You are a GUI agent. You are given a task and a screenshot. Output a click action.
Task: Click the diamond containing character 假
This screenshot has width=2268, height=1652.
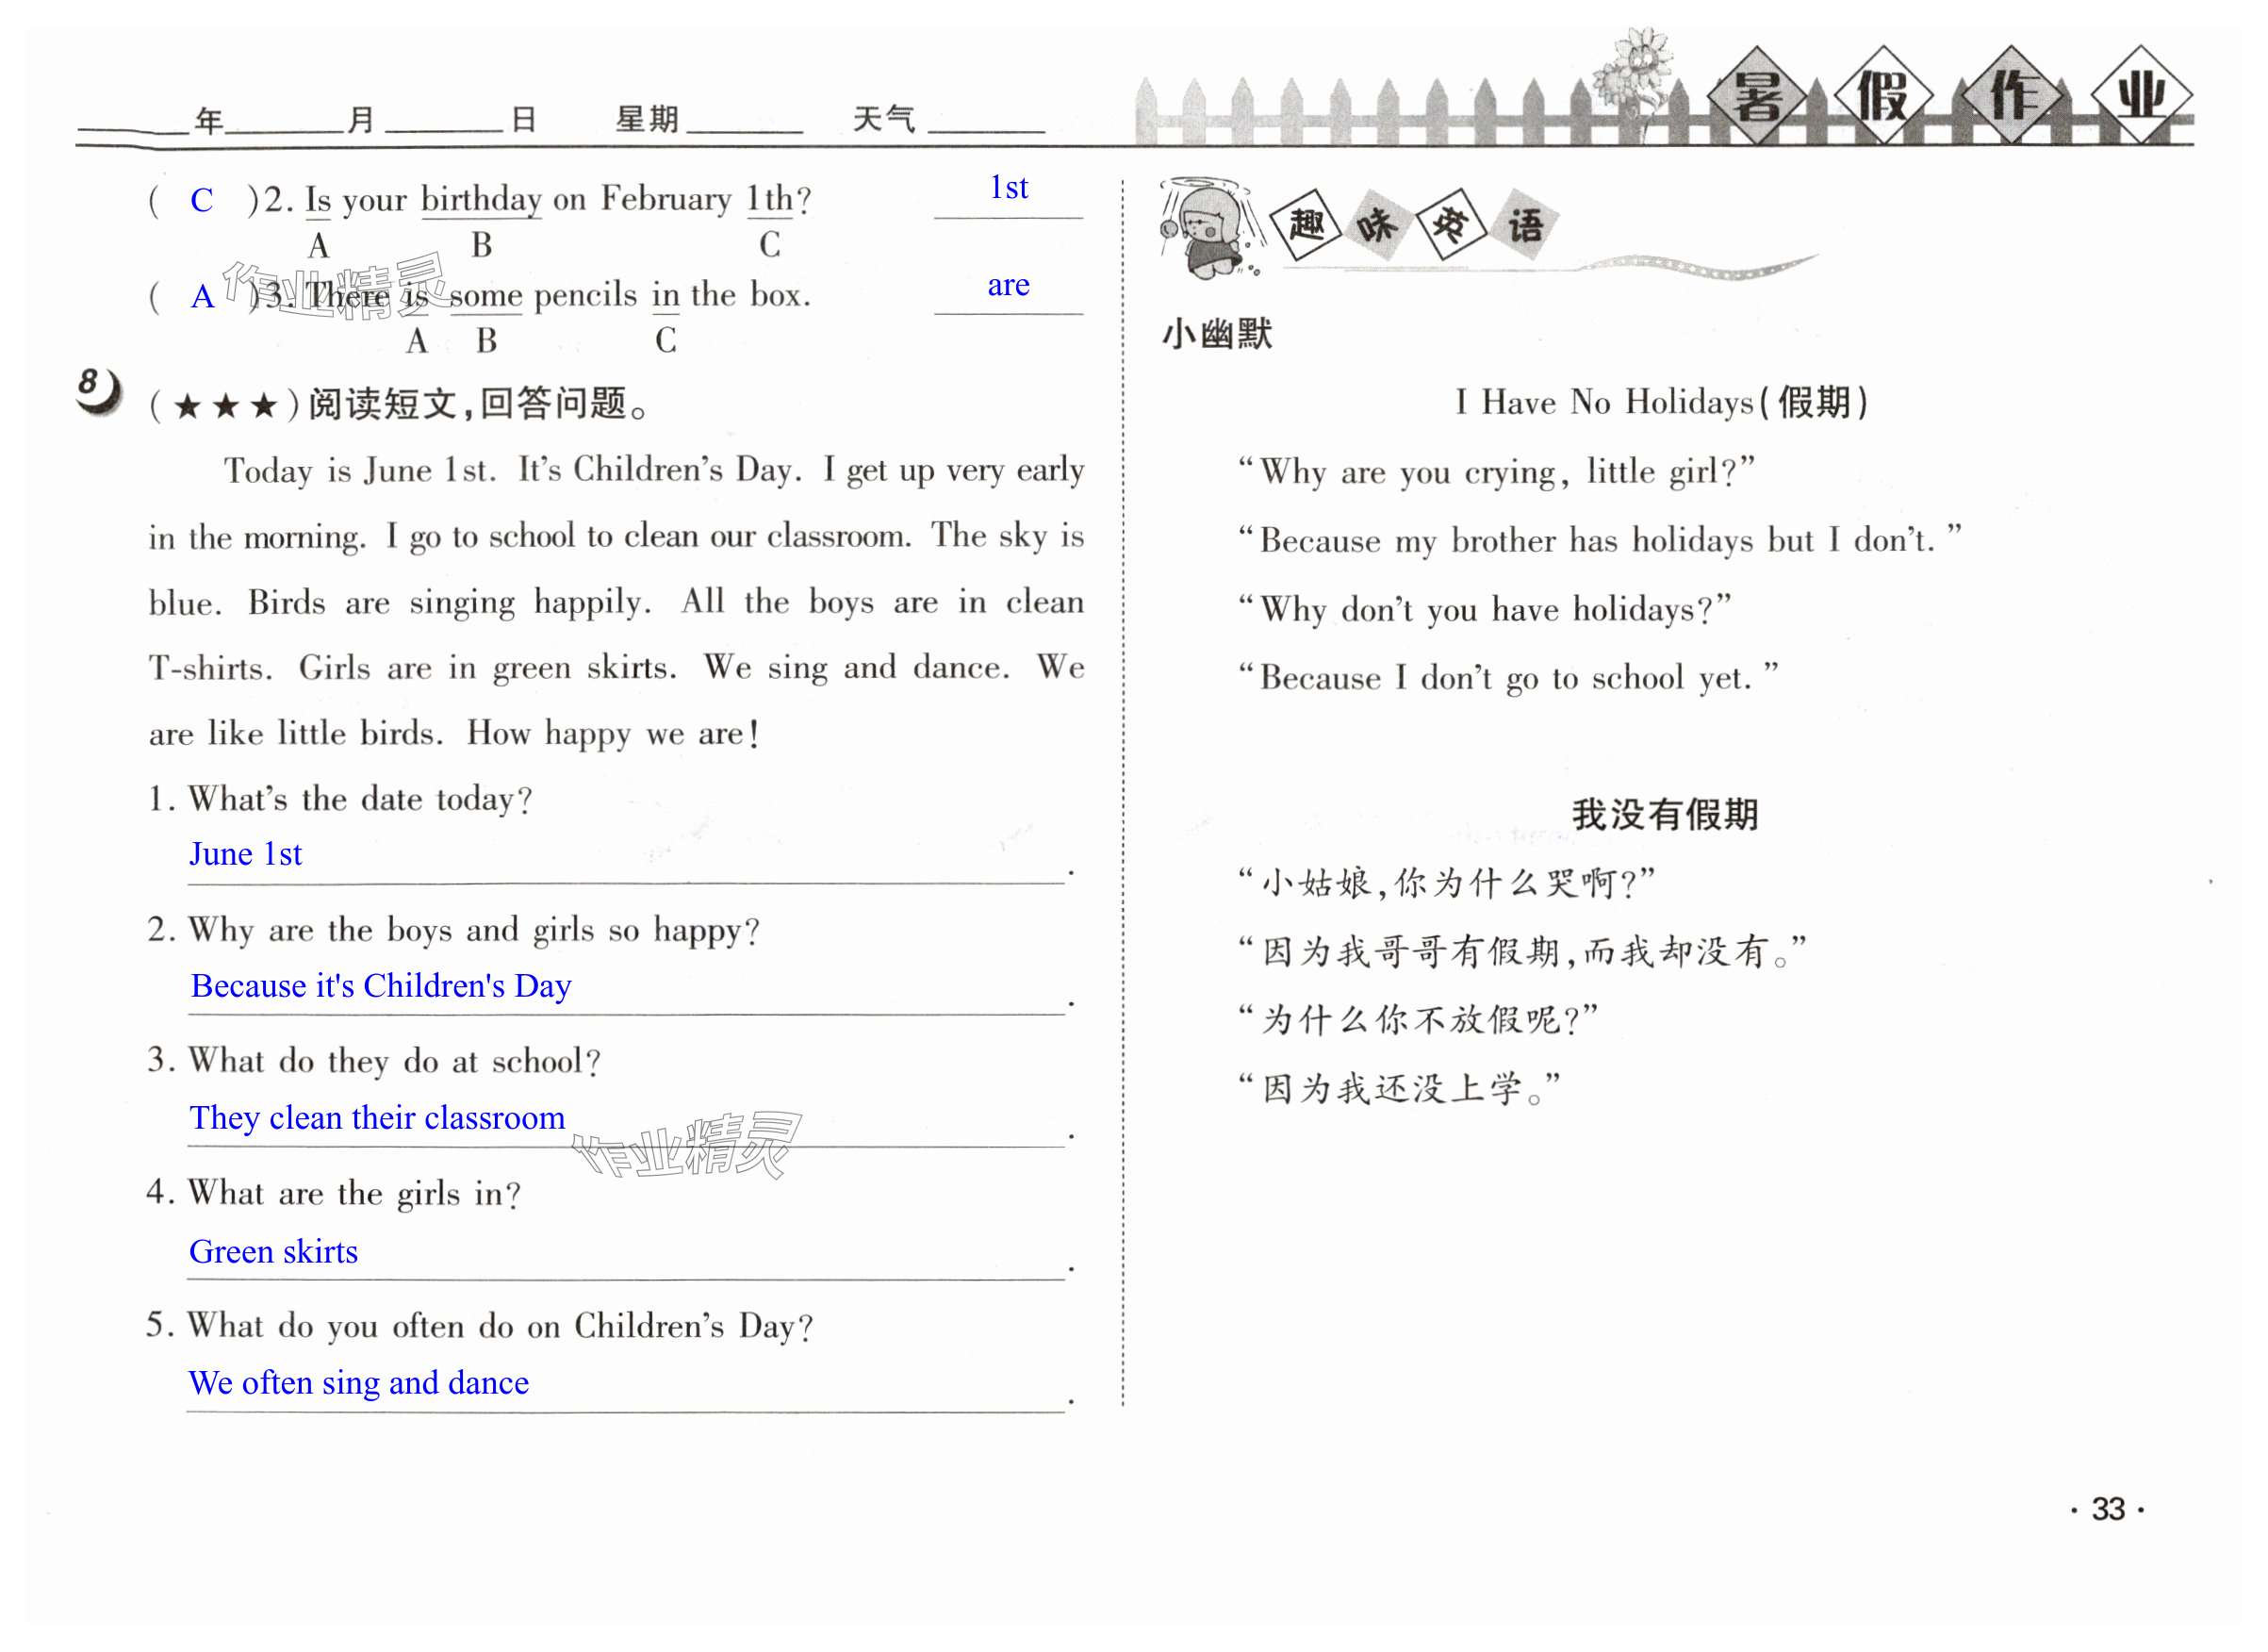click(1883, 97)
